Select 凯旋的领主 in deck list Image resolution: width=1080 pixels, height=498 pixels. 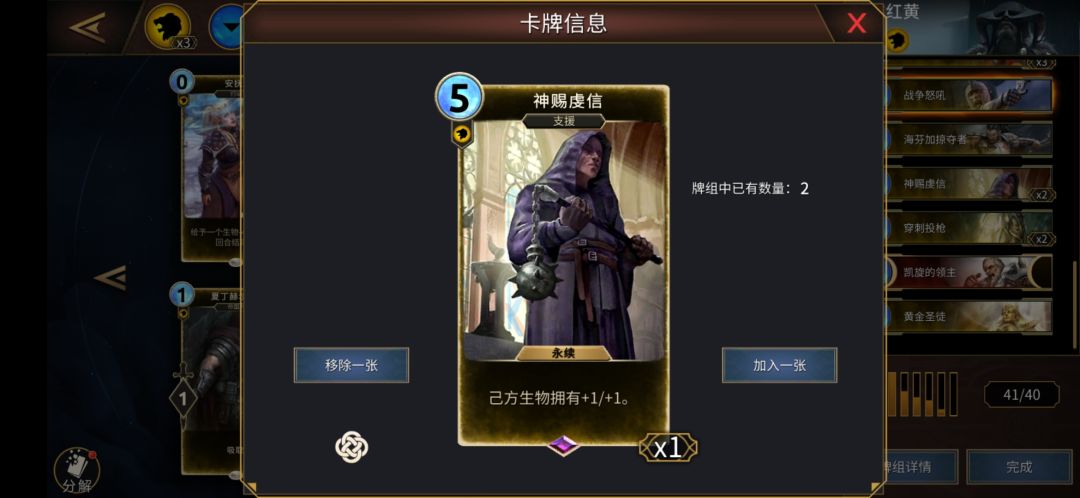pos(970,272)
